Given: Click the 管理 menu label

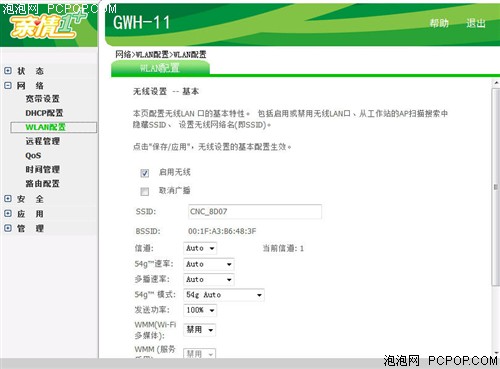Looking at the screenshot, I should [x=30, y=228].
